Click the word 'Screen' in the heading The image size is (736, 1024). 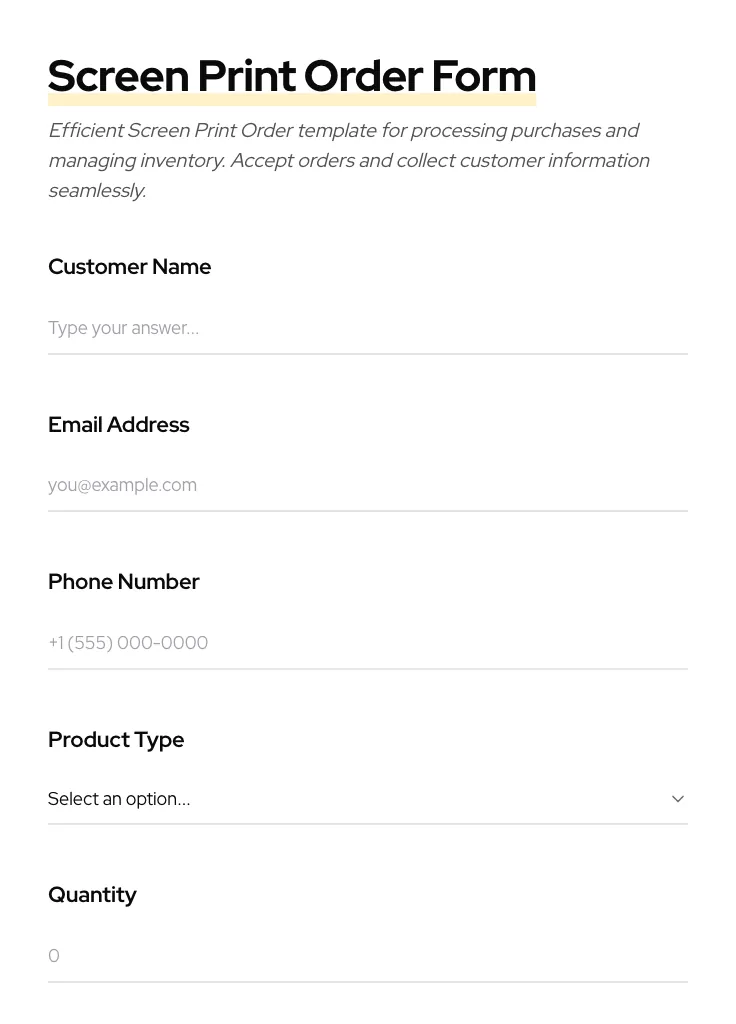(x=118, y=77)
